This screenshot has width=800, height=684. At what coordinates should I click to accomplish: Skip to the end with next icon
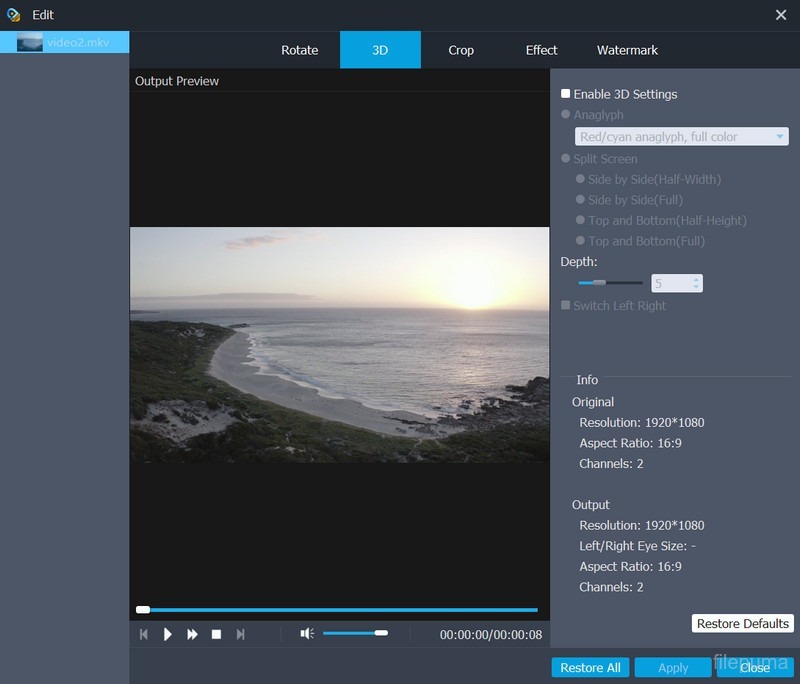pyautogui.click(x=240, y=634)
